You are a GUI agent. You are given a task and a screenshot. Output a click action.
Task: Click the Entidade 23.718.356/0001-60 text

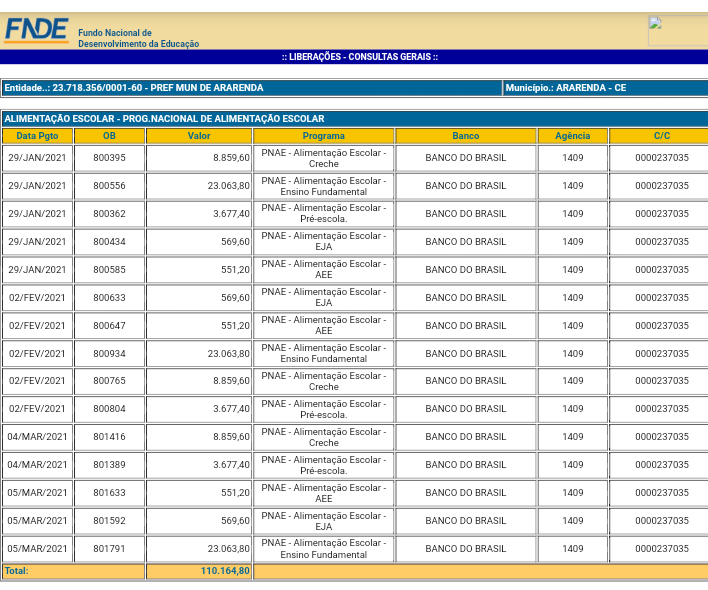[x=134, y=88]
